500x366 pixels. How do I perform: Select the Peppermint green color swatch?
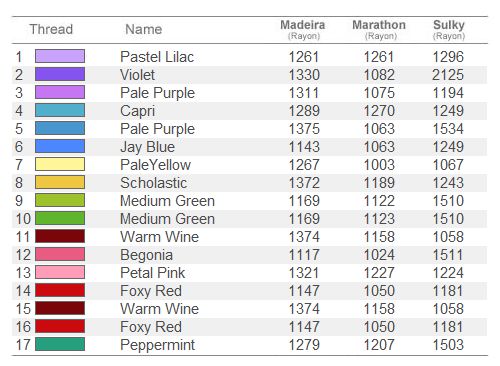(x=60, y=344)
